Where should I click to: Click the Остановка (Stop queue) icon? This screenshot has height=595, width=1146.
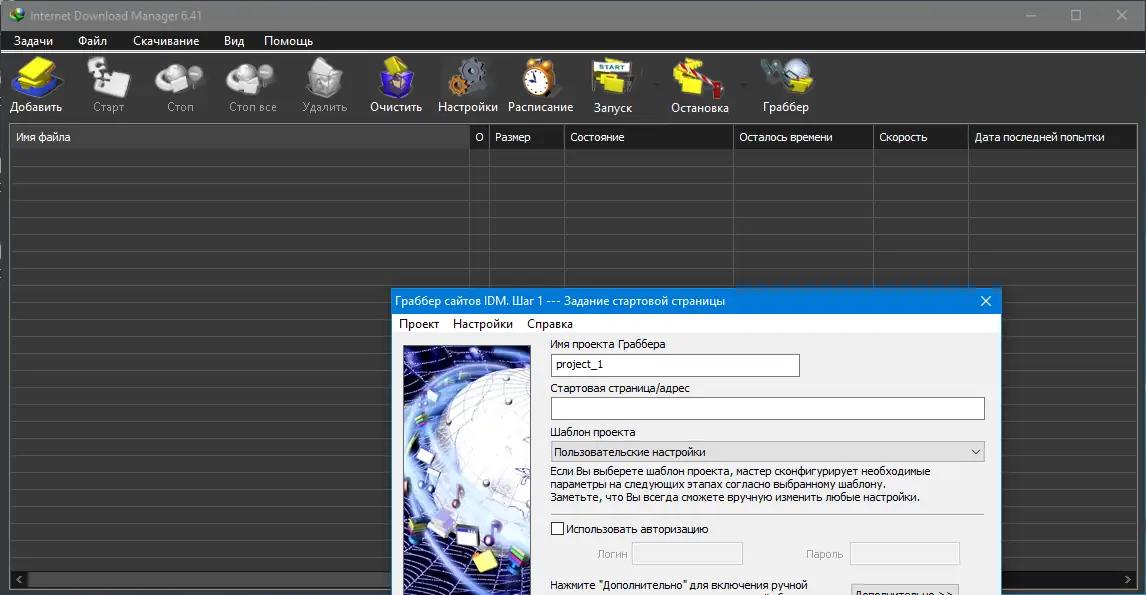point(700,82)
